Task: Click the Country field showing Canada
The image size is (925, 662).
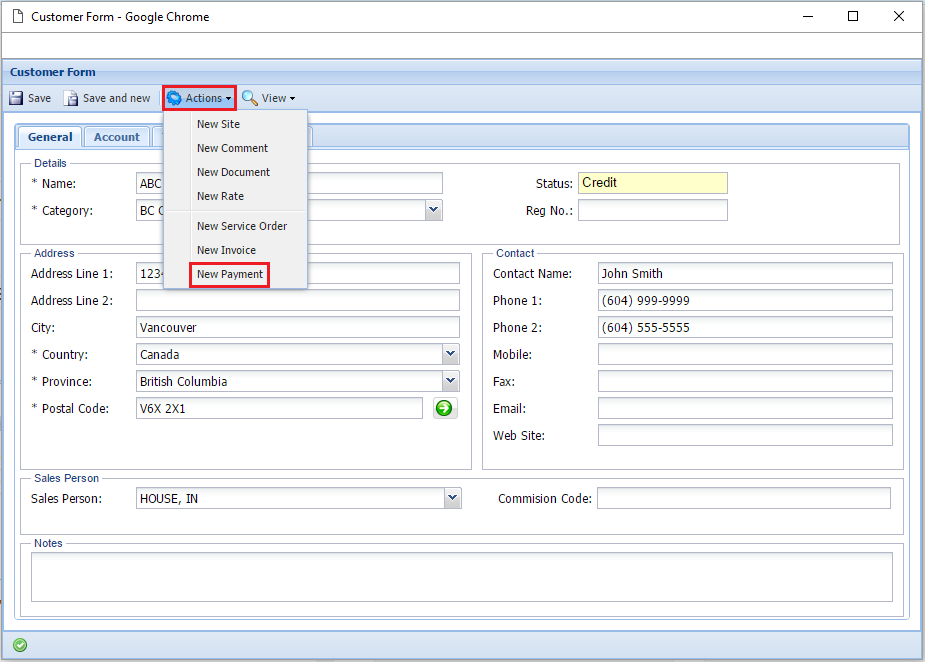Action: [x=289, y=354]
